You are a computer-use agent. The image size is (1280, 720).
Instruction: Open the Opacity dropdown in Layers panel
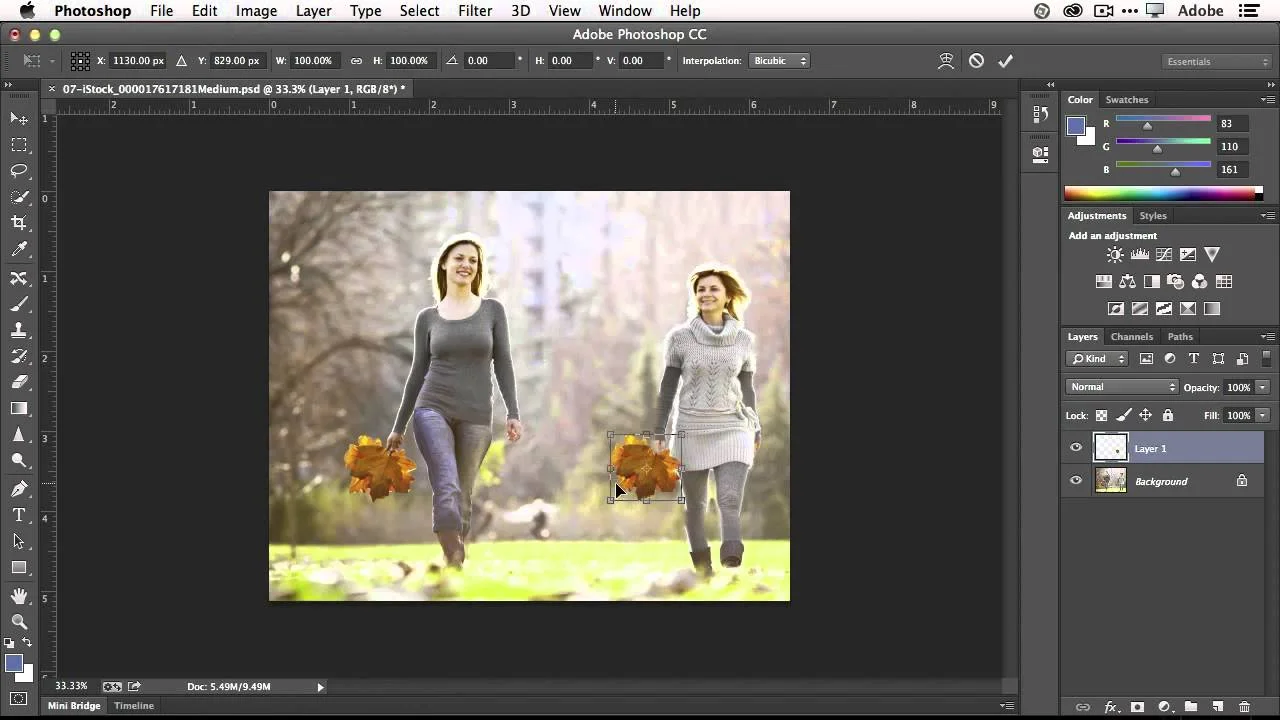[x=1262, y=387]
